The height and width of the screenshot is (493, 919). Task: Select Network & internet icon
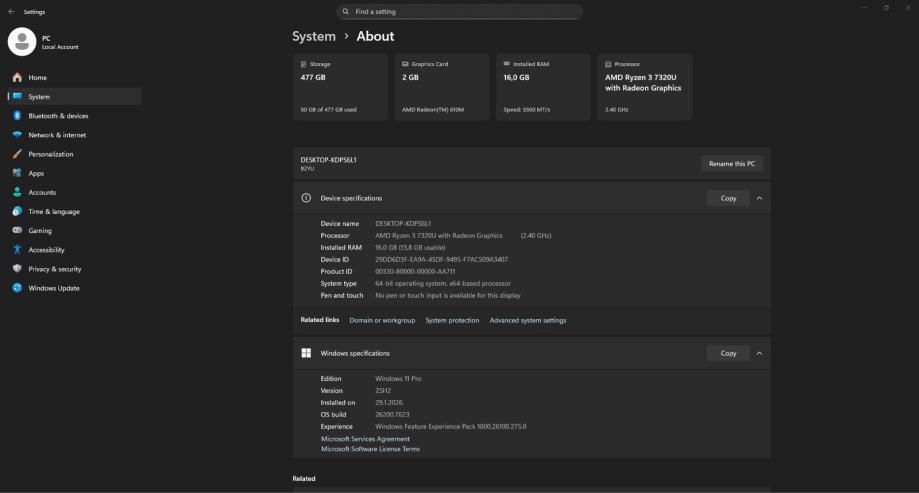click(17, 135)
